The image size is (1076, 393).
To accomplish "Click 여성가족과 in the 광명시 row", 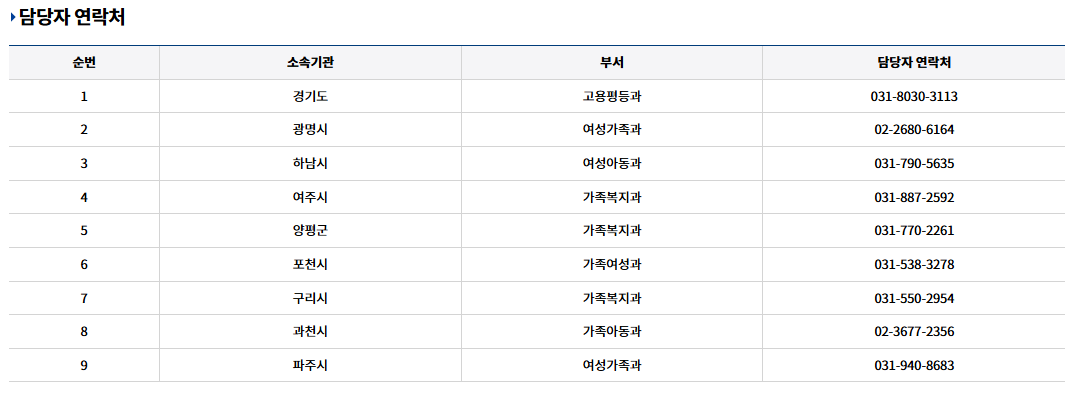I will coord(611,130).
